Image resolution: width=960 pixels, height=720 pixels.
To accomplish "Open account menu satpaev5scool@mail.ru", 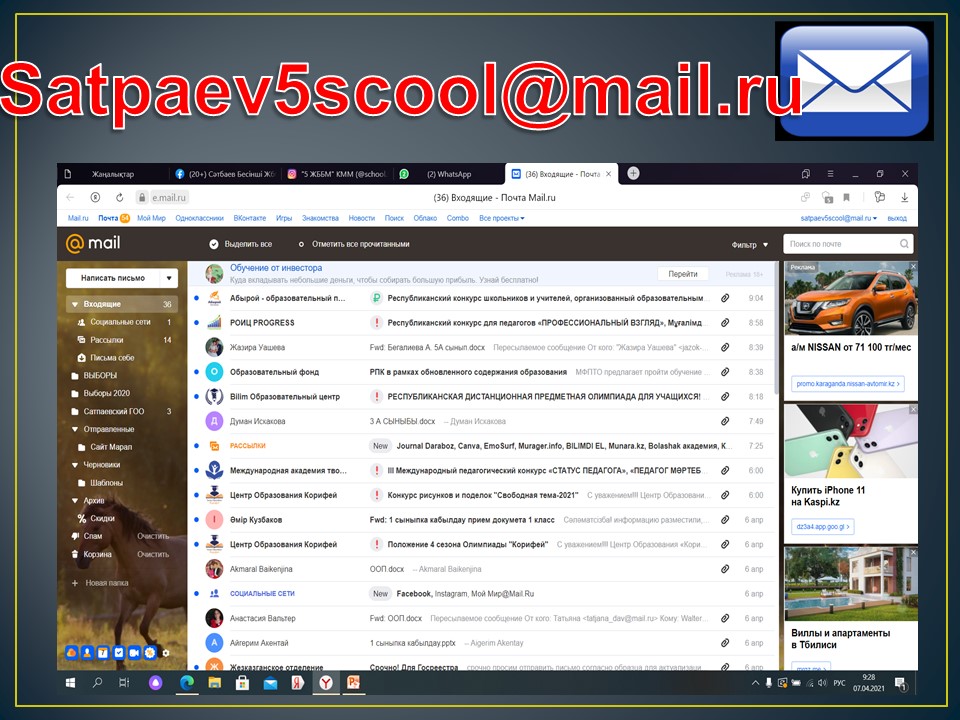I will (x=839, y=218).
